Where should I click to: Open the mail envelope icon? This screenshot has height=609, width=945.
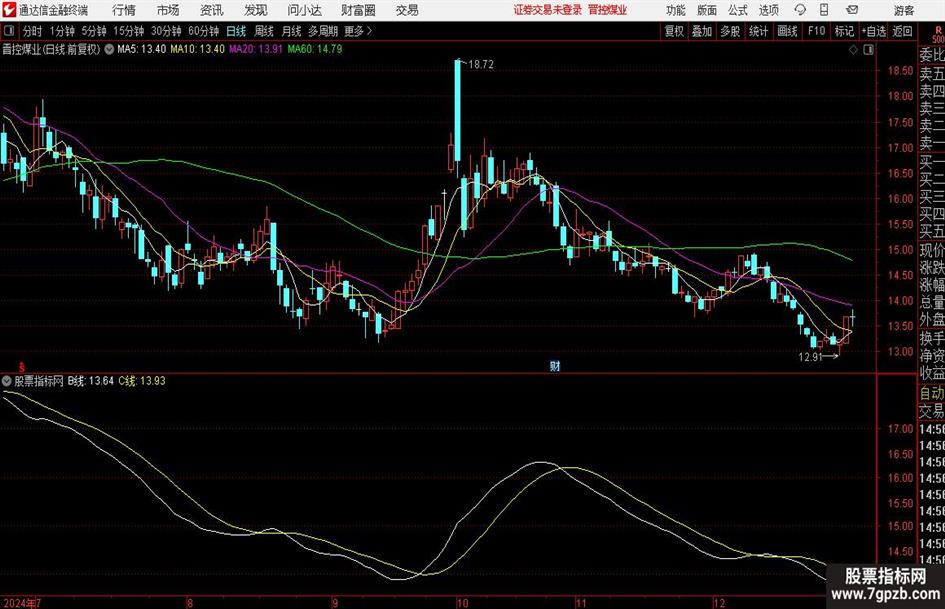852,10
